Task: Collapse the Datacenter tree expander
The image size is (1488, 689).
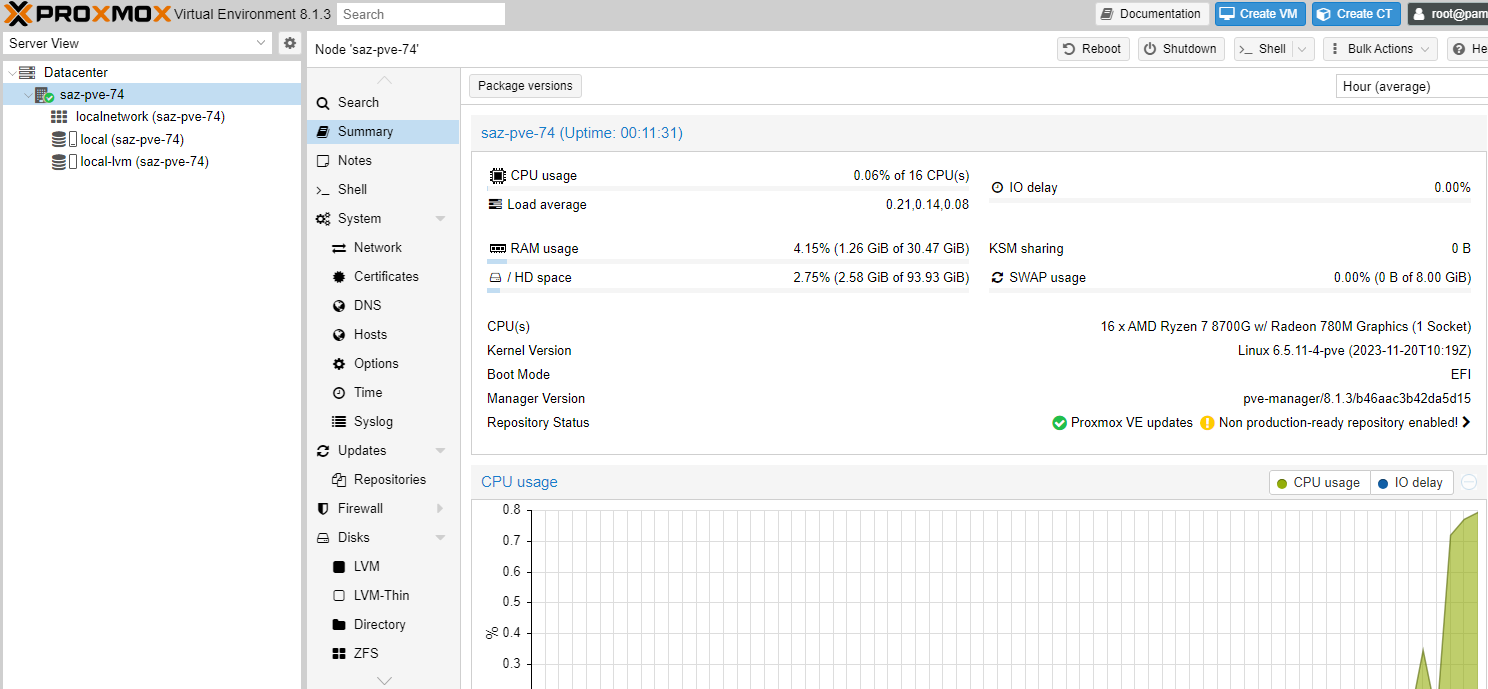Action: (10, 73)
